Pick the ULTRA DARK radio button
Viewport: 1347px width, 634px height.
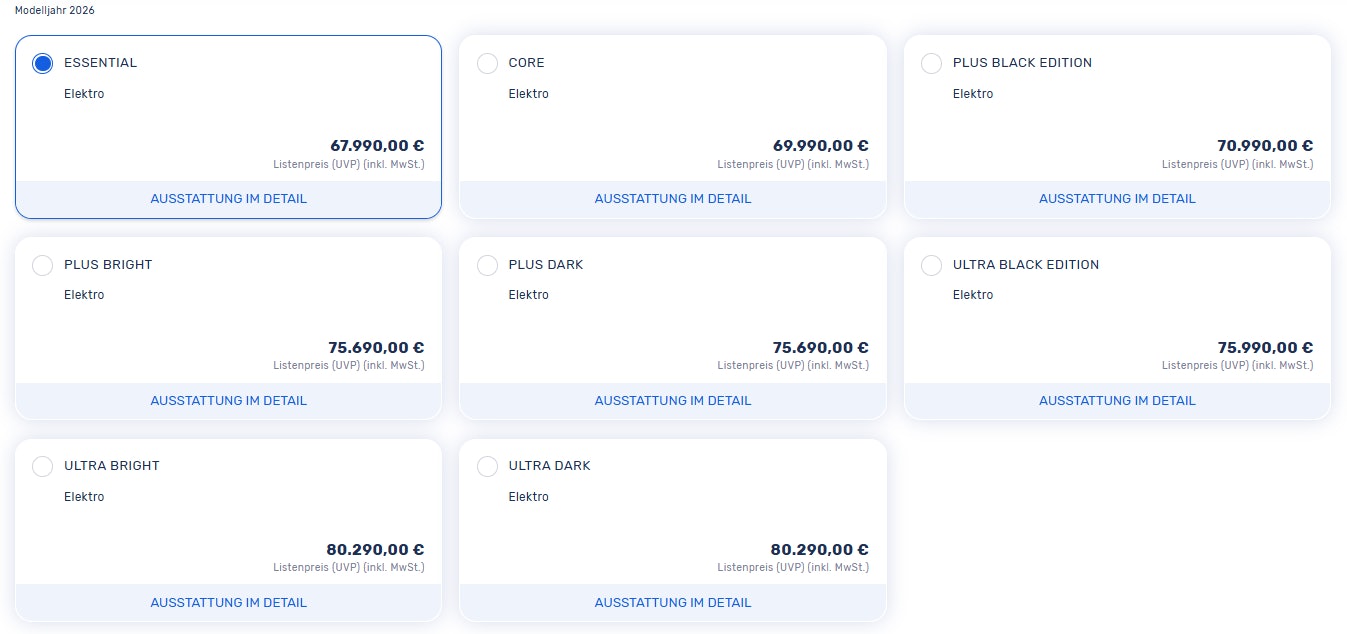[487, 466]
